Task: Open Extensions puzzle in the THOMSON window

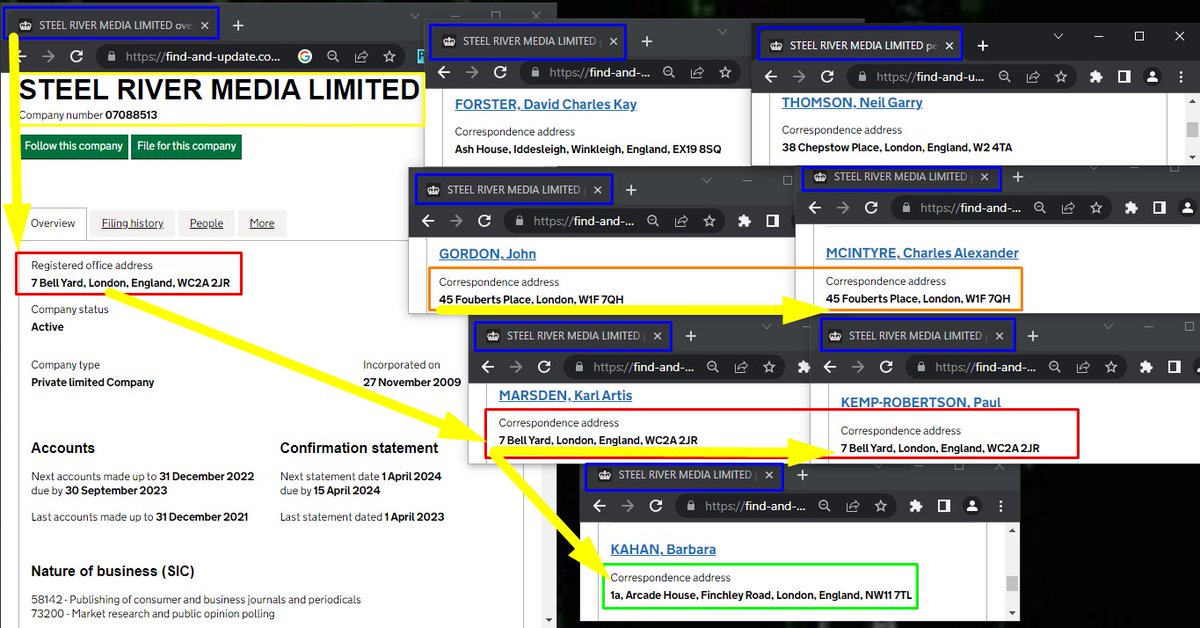Action: coord(1096,76)
